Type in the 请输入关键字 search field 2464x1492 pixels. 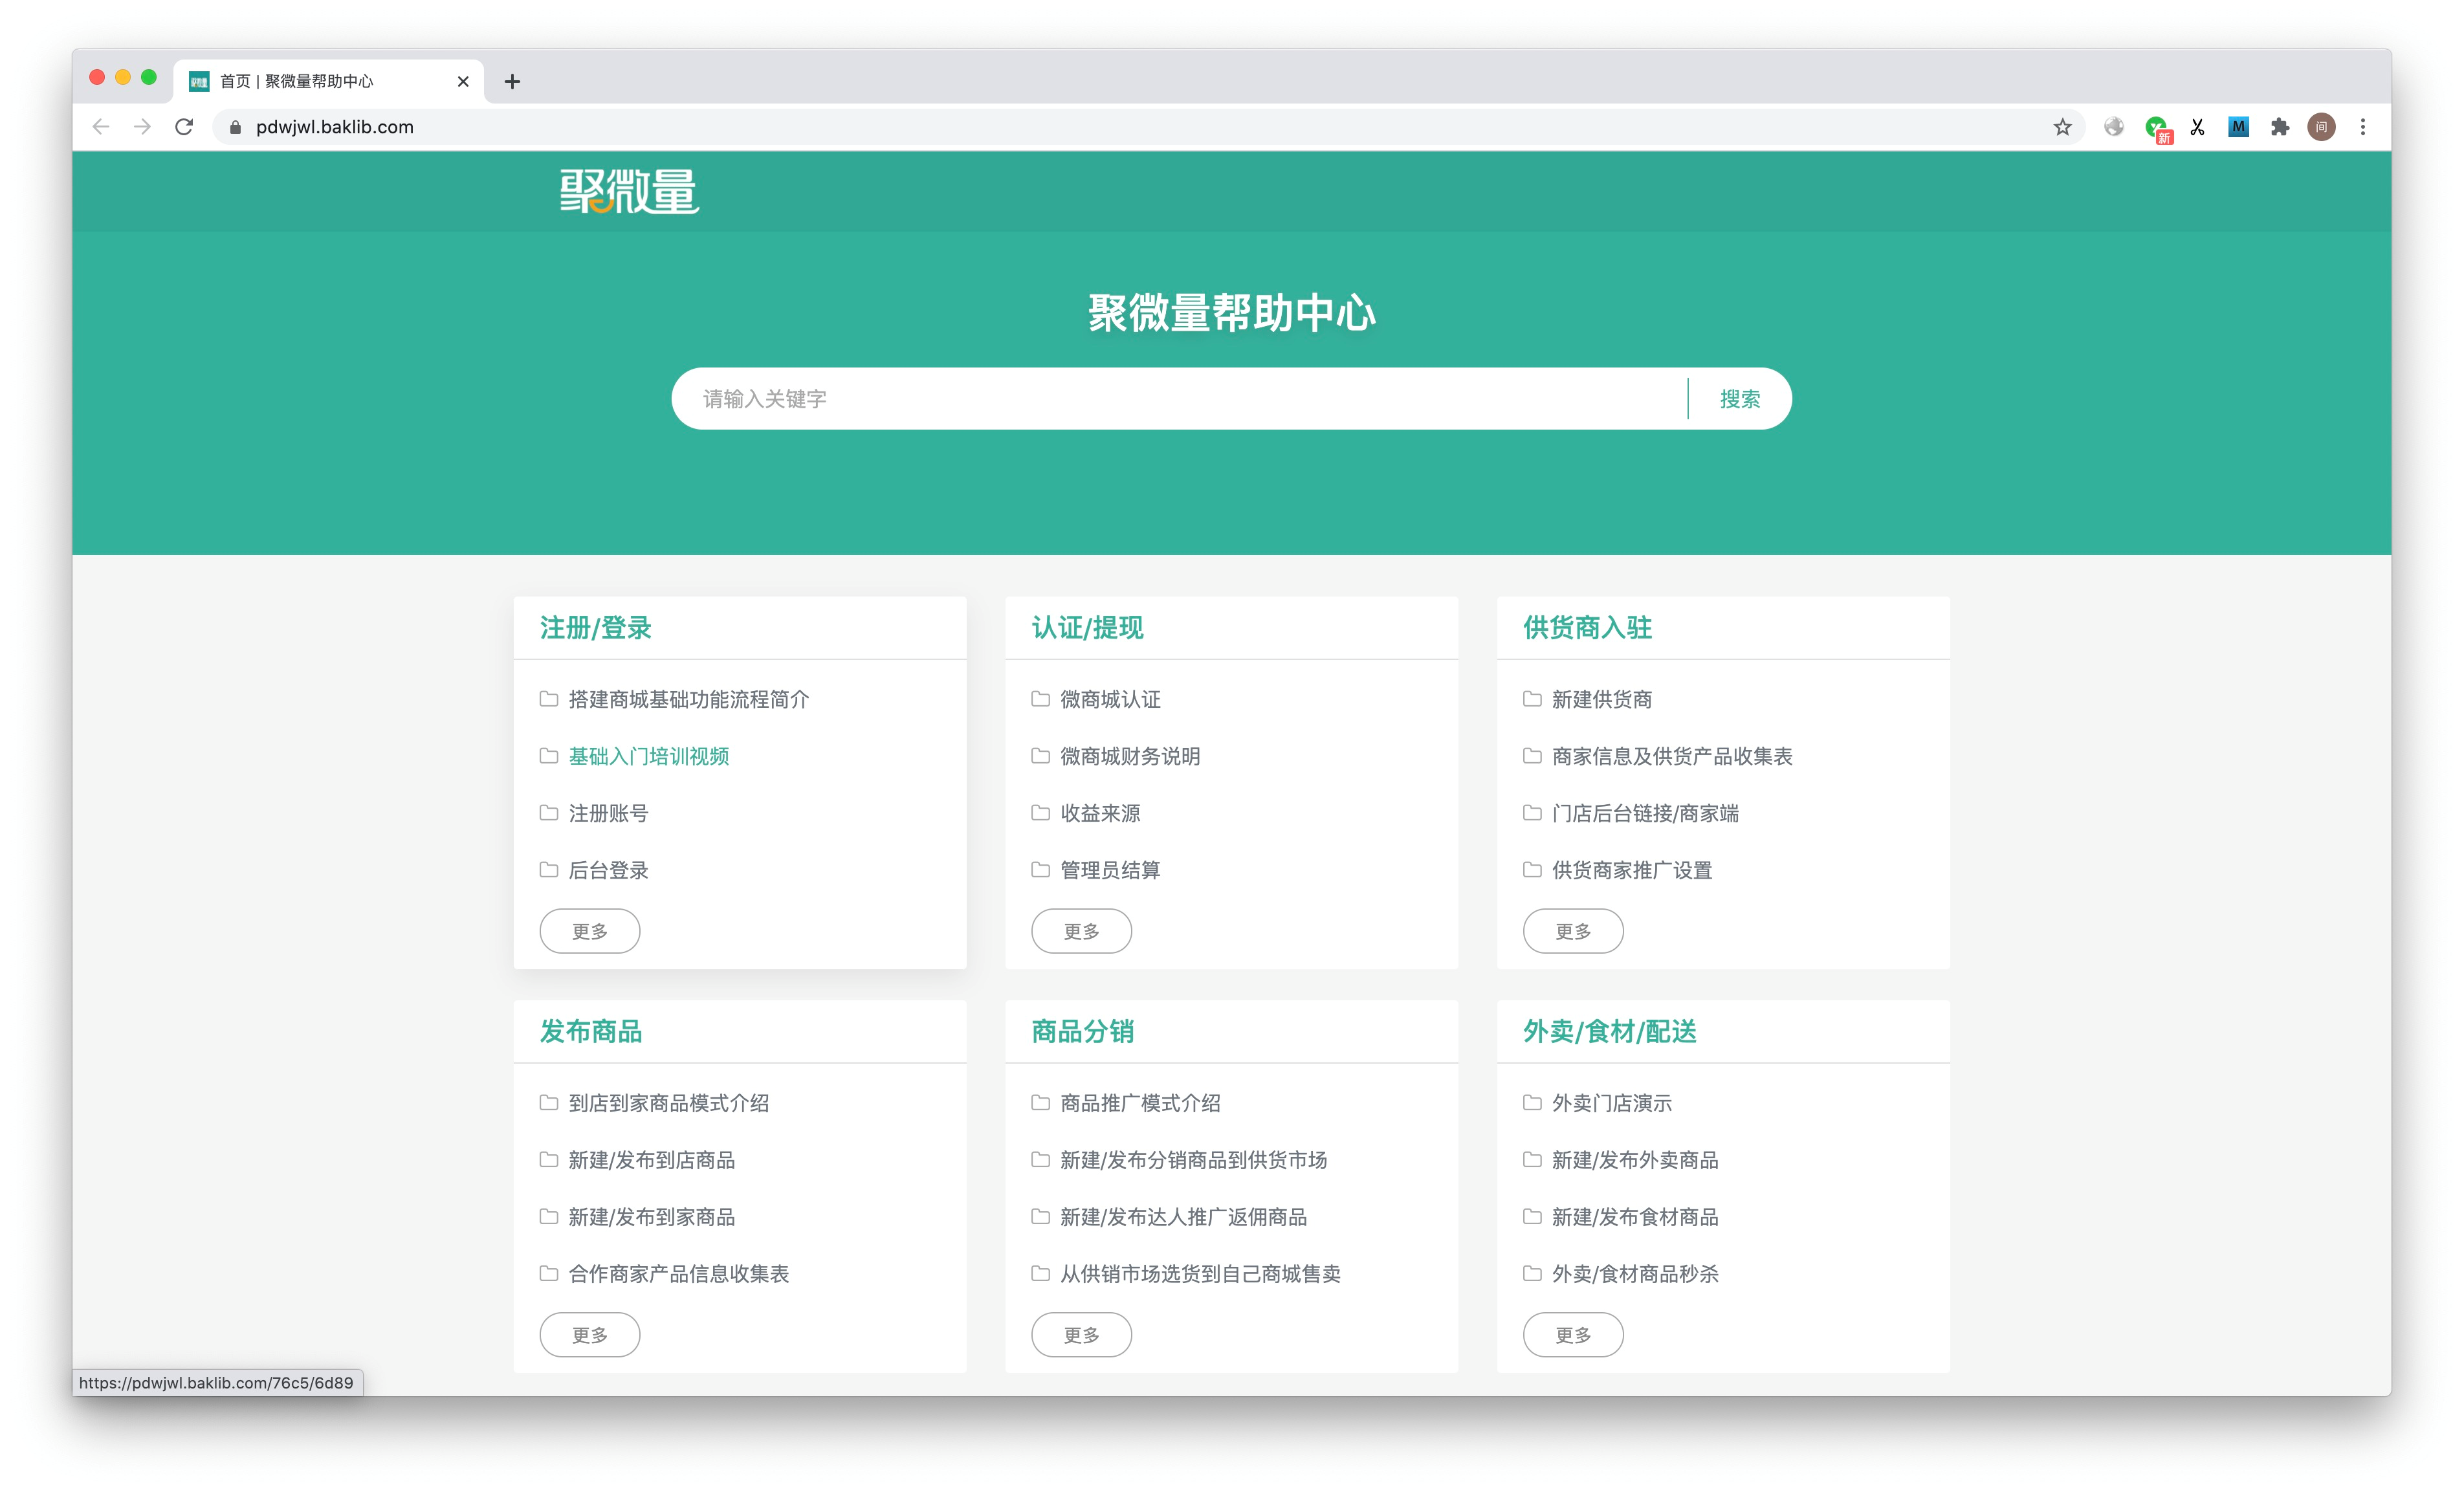(1180, 399)
